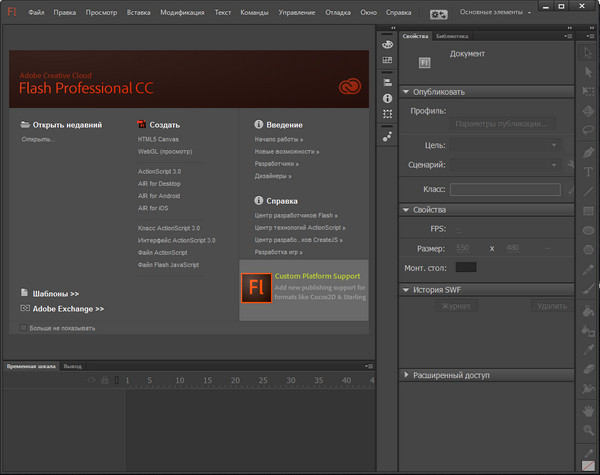
Task: Toggle layer visibility eye in timeline header
Action: 91,380
